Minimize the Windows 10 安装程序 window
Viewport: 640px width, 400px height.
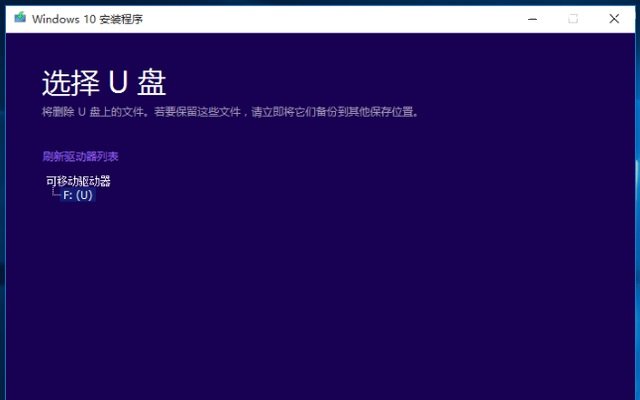(x=532, y=19)
